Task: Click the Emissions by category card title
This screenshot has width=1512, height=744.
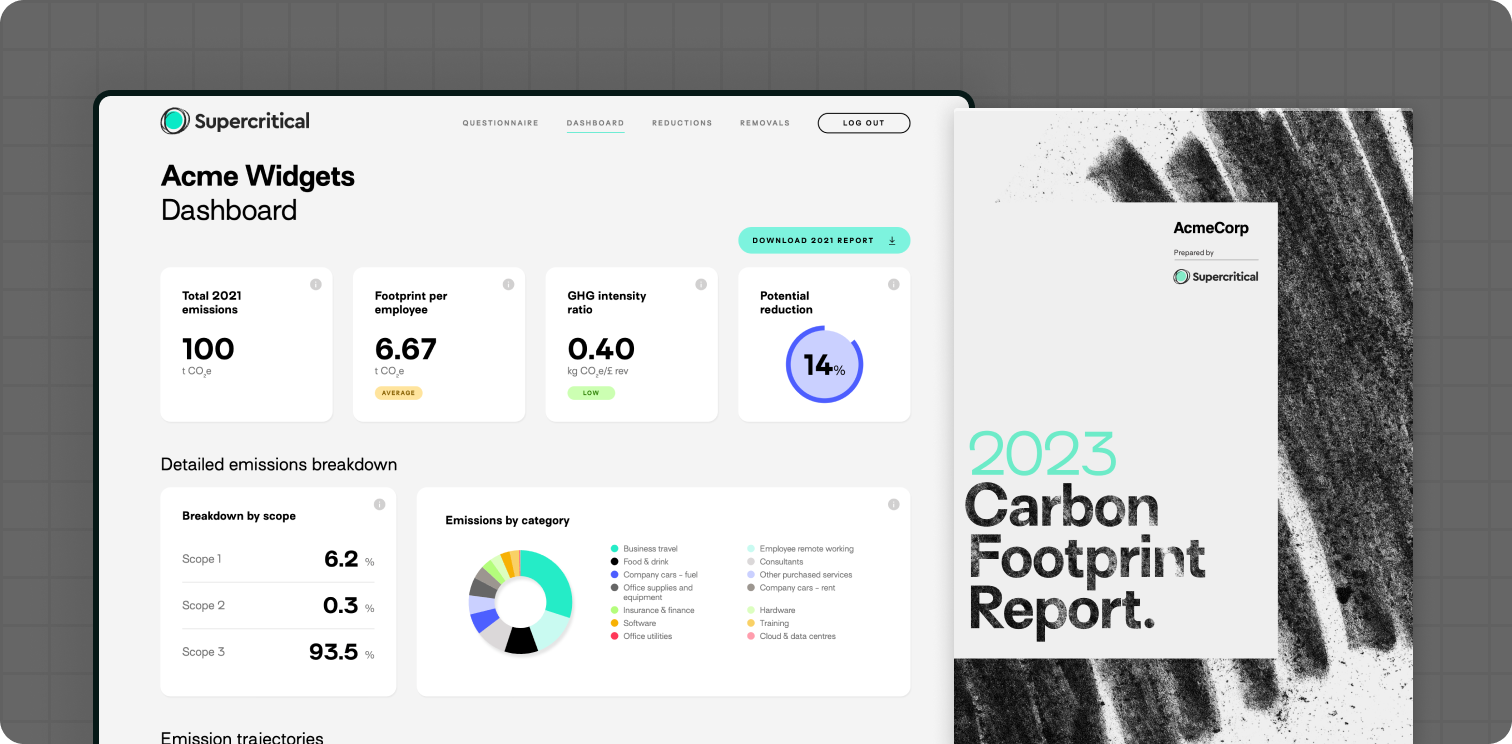Action: [x=507, y=520]
